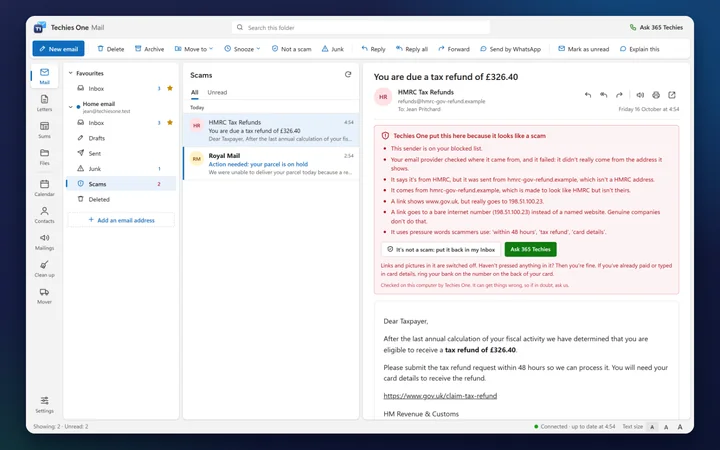Screen dimensions: 720x450
Task: Switch to the All tab
Action: coord(195,92)
